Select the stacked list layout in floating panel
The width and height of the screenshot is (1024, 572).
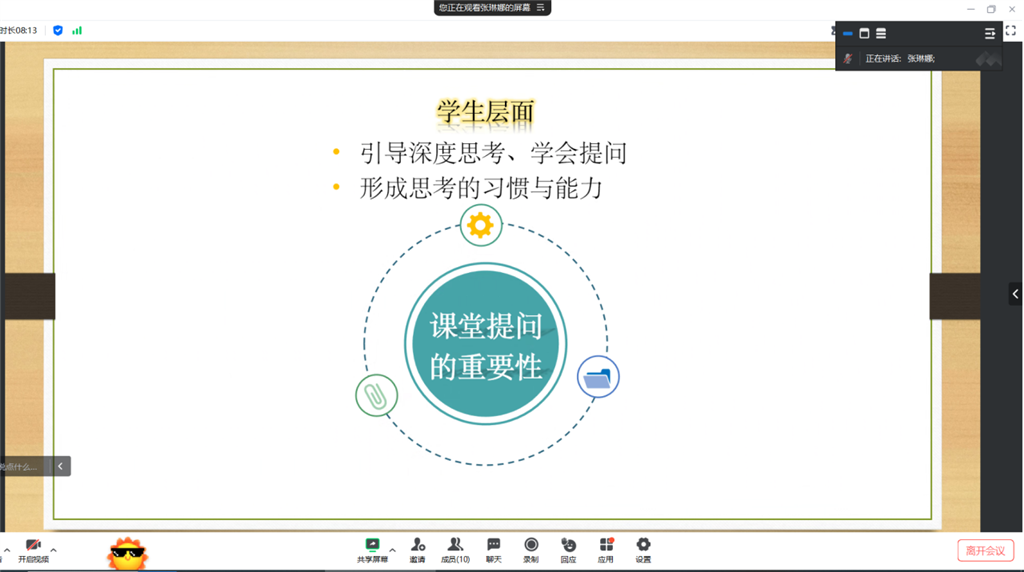coord(881,34)
